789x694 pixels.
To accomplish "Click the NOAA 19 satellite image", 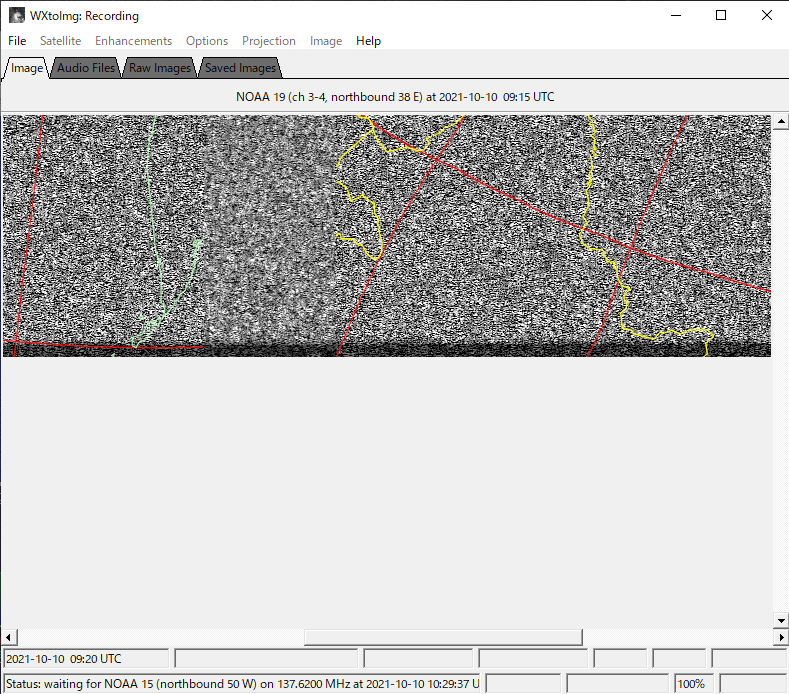I will click(x=387, y=235).
